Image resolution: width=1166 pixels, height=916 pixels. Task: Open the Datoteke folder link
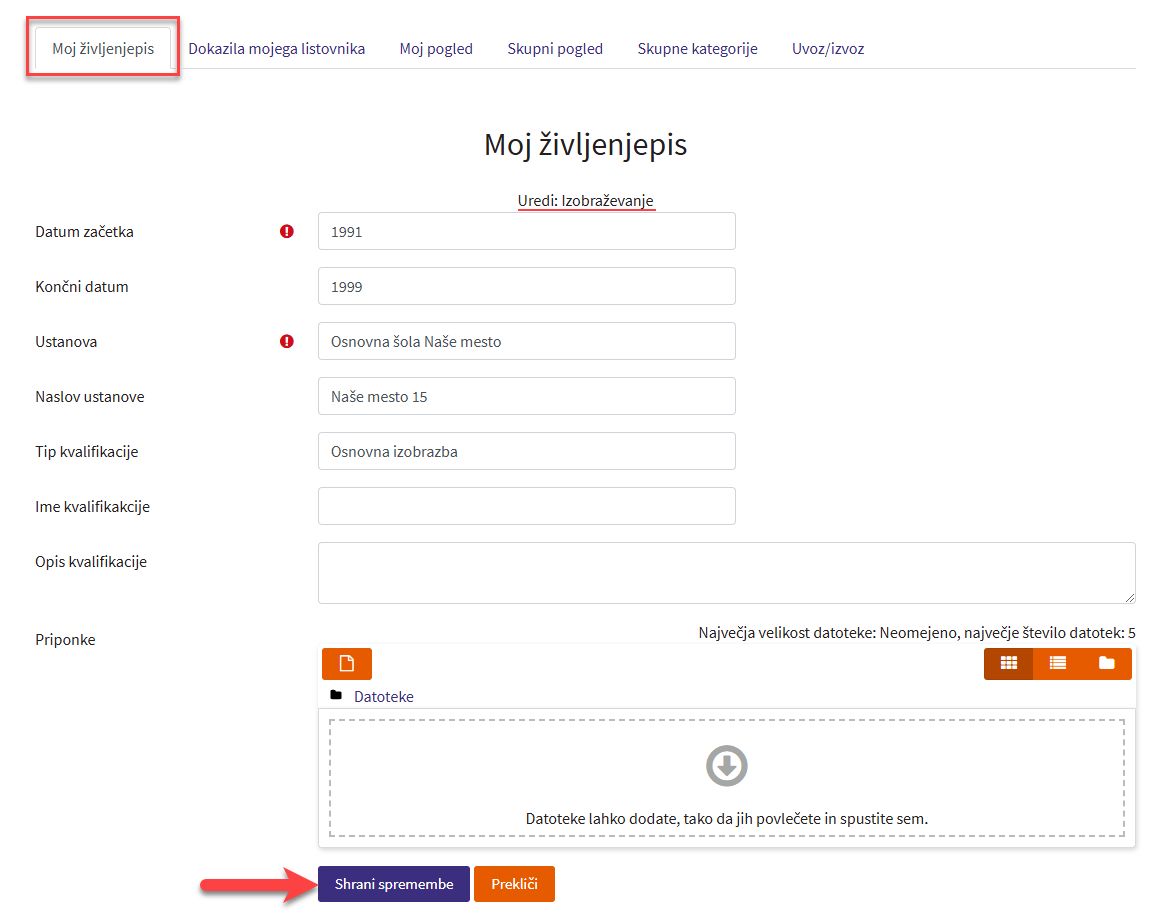tap(384, 696)
